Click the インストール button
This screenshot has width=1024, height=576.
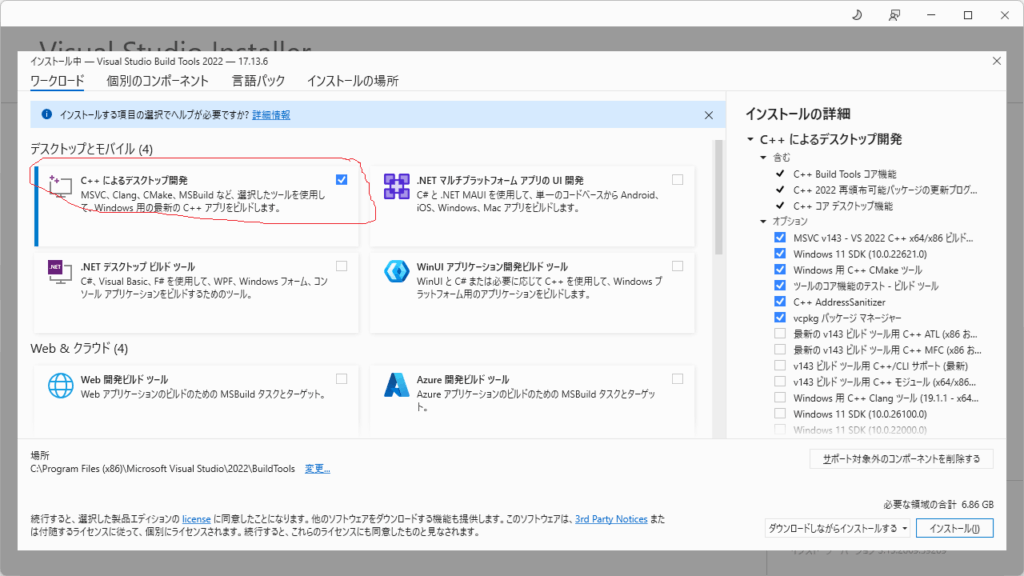(x=955, y=528)
